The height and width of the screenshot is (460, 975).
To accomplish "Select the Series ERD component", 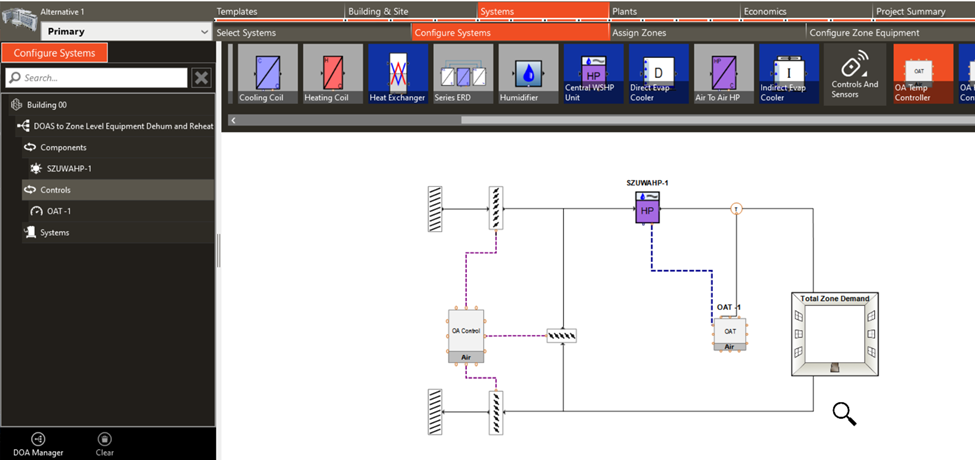I will click(463, 73).
